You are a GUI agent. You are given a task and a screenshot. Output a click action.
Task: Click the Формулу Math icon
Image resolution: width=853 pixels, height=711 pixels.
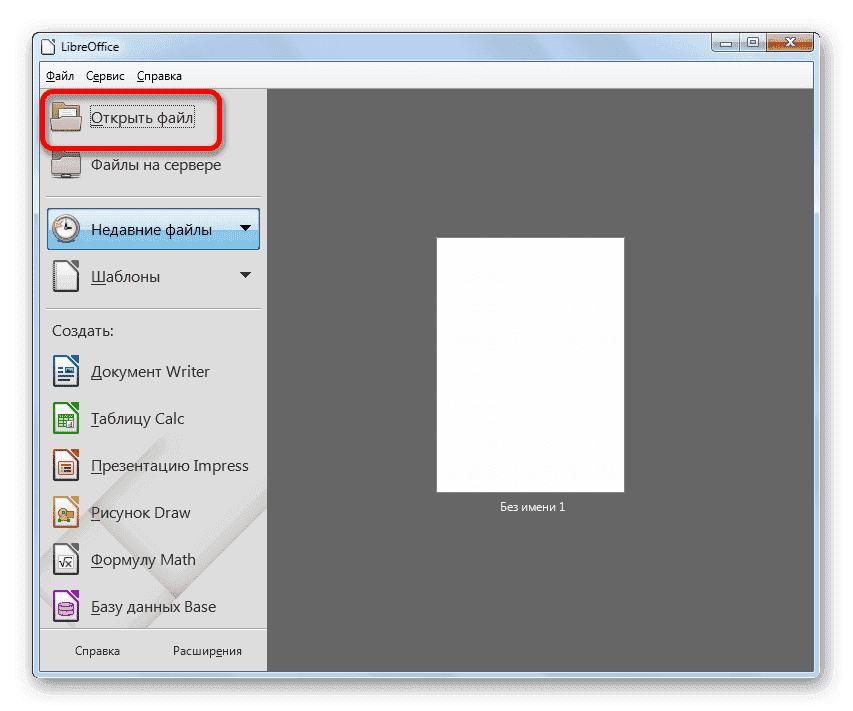click(x=64, y=559)
